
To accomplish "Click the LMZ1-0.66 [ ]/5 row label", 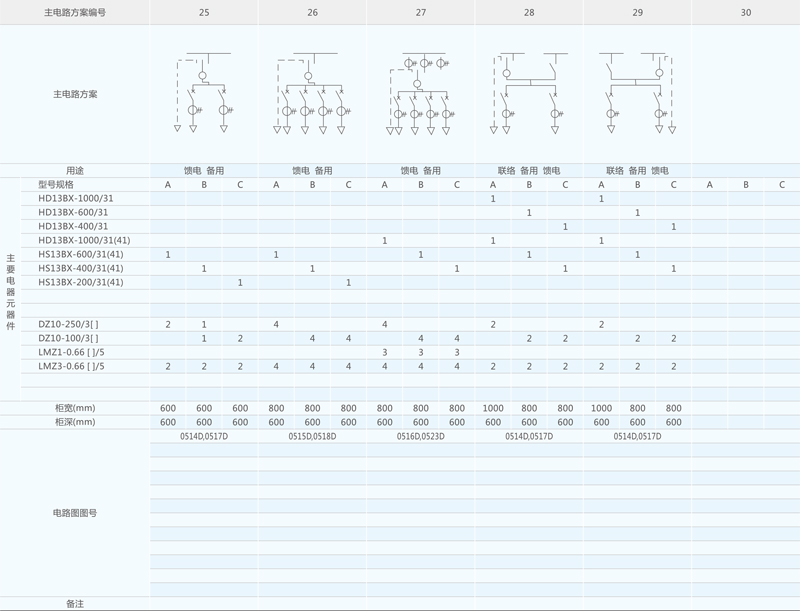I will [71, 353].
